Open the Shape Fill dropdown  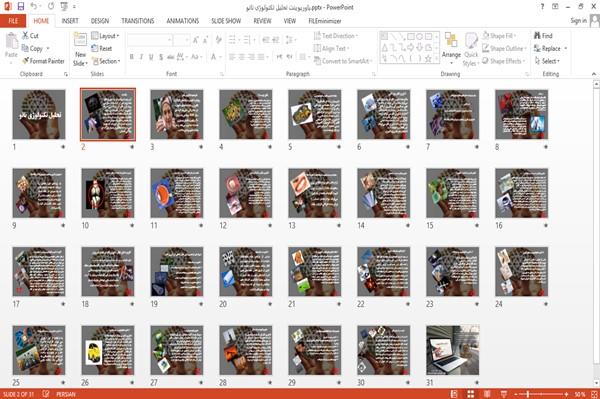(499, 36)
